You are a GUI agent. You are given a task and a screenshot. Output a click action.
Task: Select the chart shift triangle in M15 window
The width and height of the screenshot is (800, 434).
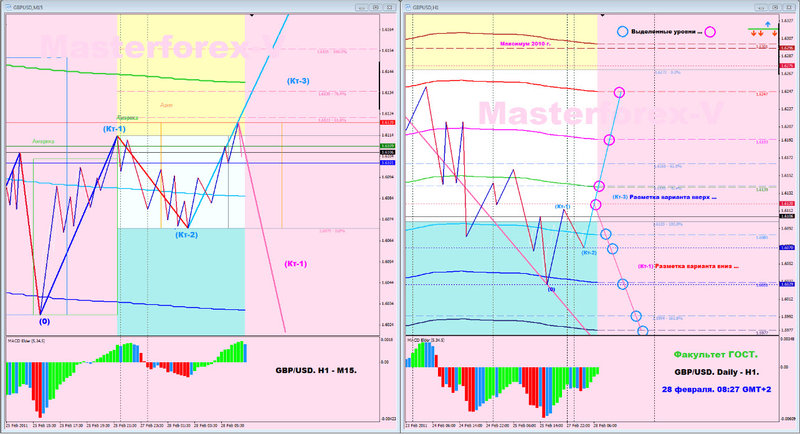click(252, 16)
